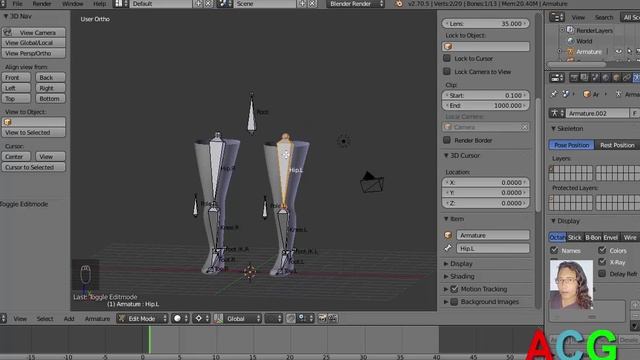This screenshot has height=360, width=640.
Task: Toggle Armature visibility eye in outliner
Action: [x=619, y=51]
